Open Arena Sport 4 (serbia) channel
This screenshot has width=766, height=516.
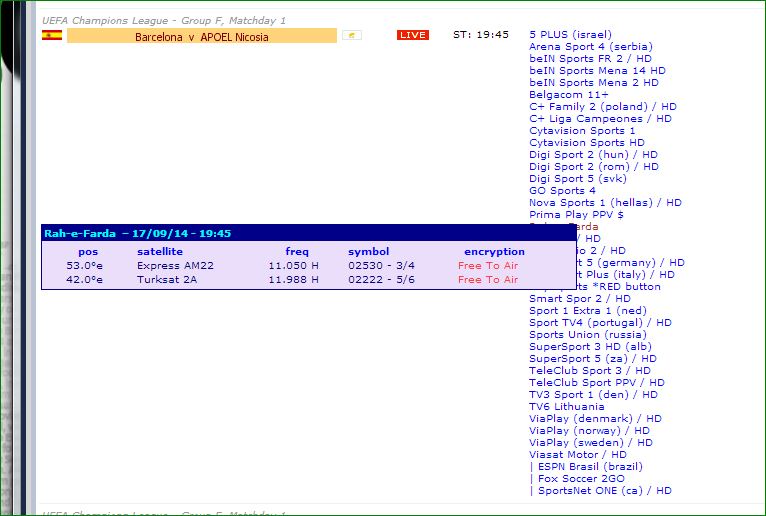click(x=591, y=47)
